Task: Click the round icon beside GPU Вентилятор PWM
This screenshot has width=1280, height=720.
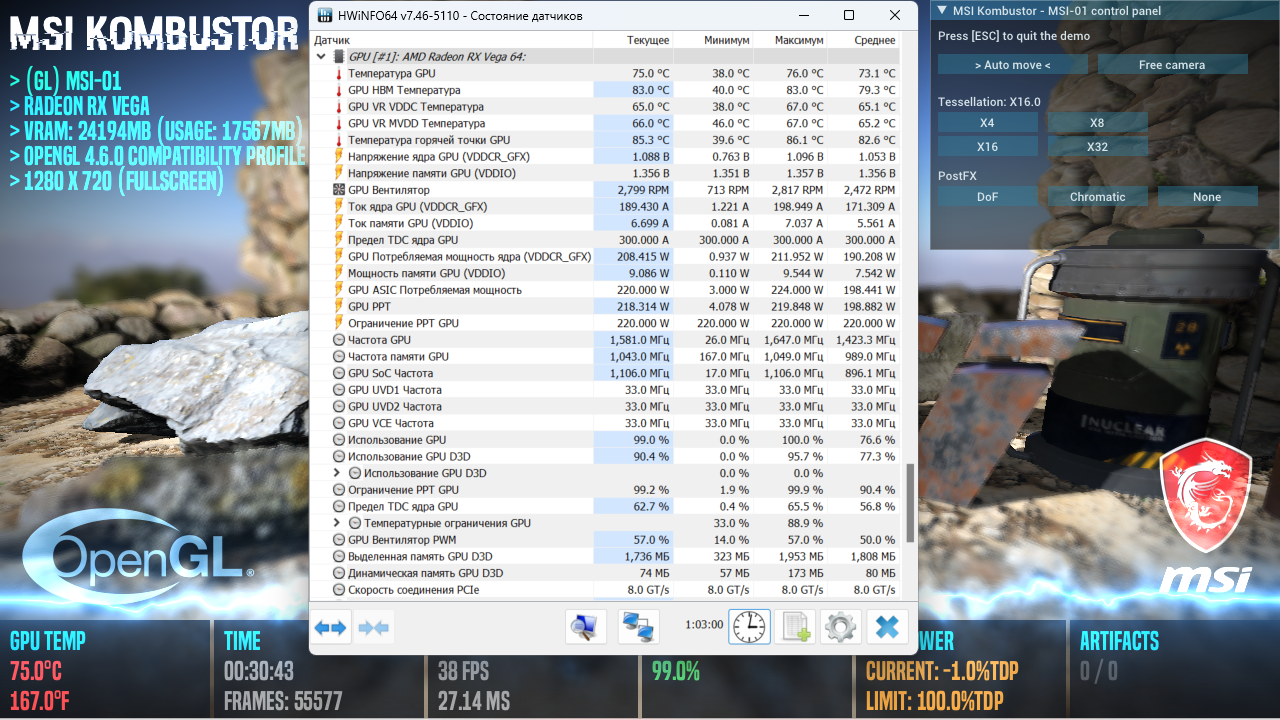Action: tap(338, 540)
